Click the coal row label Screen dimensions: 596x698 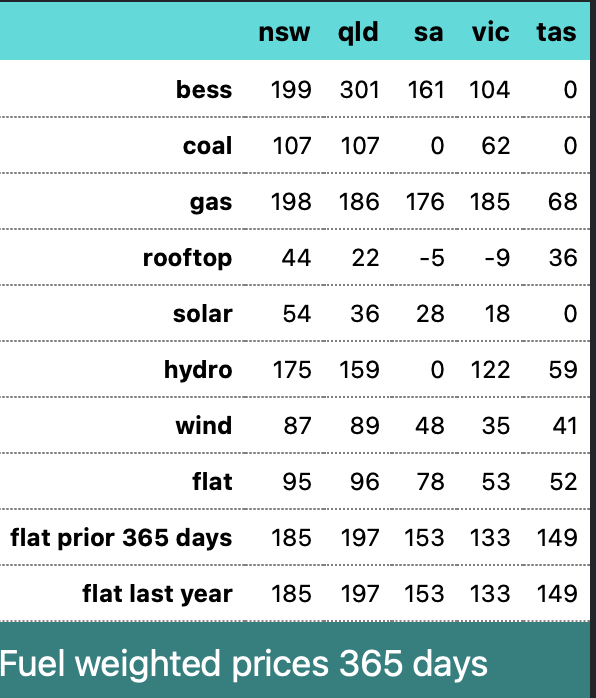(207, 146)
